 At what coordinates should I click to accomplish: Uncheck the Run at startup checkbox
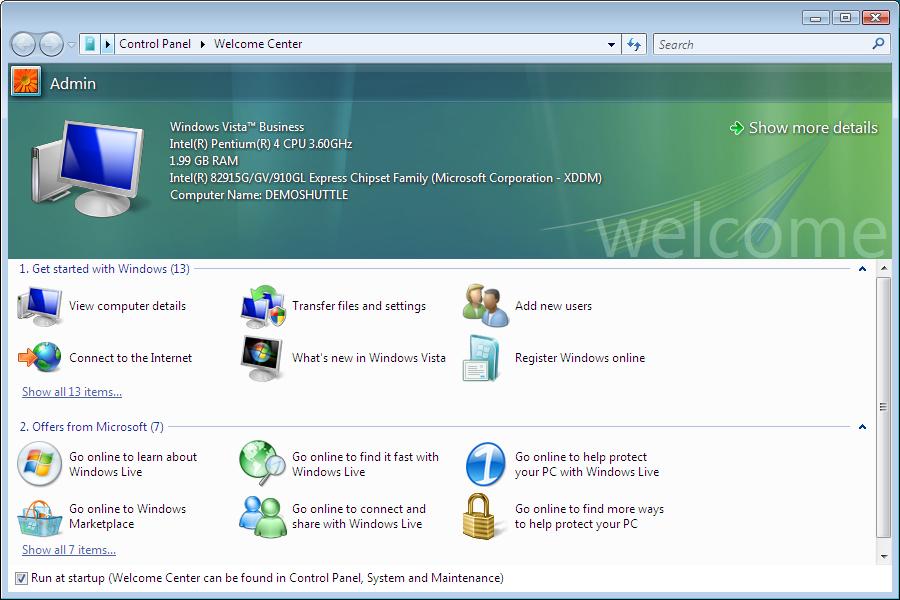tap(21, 578)
